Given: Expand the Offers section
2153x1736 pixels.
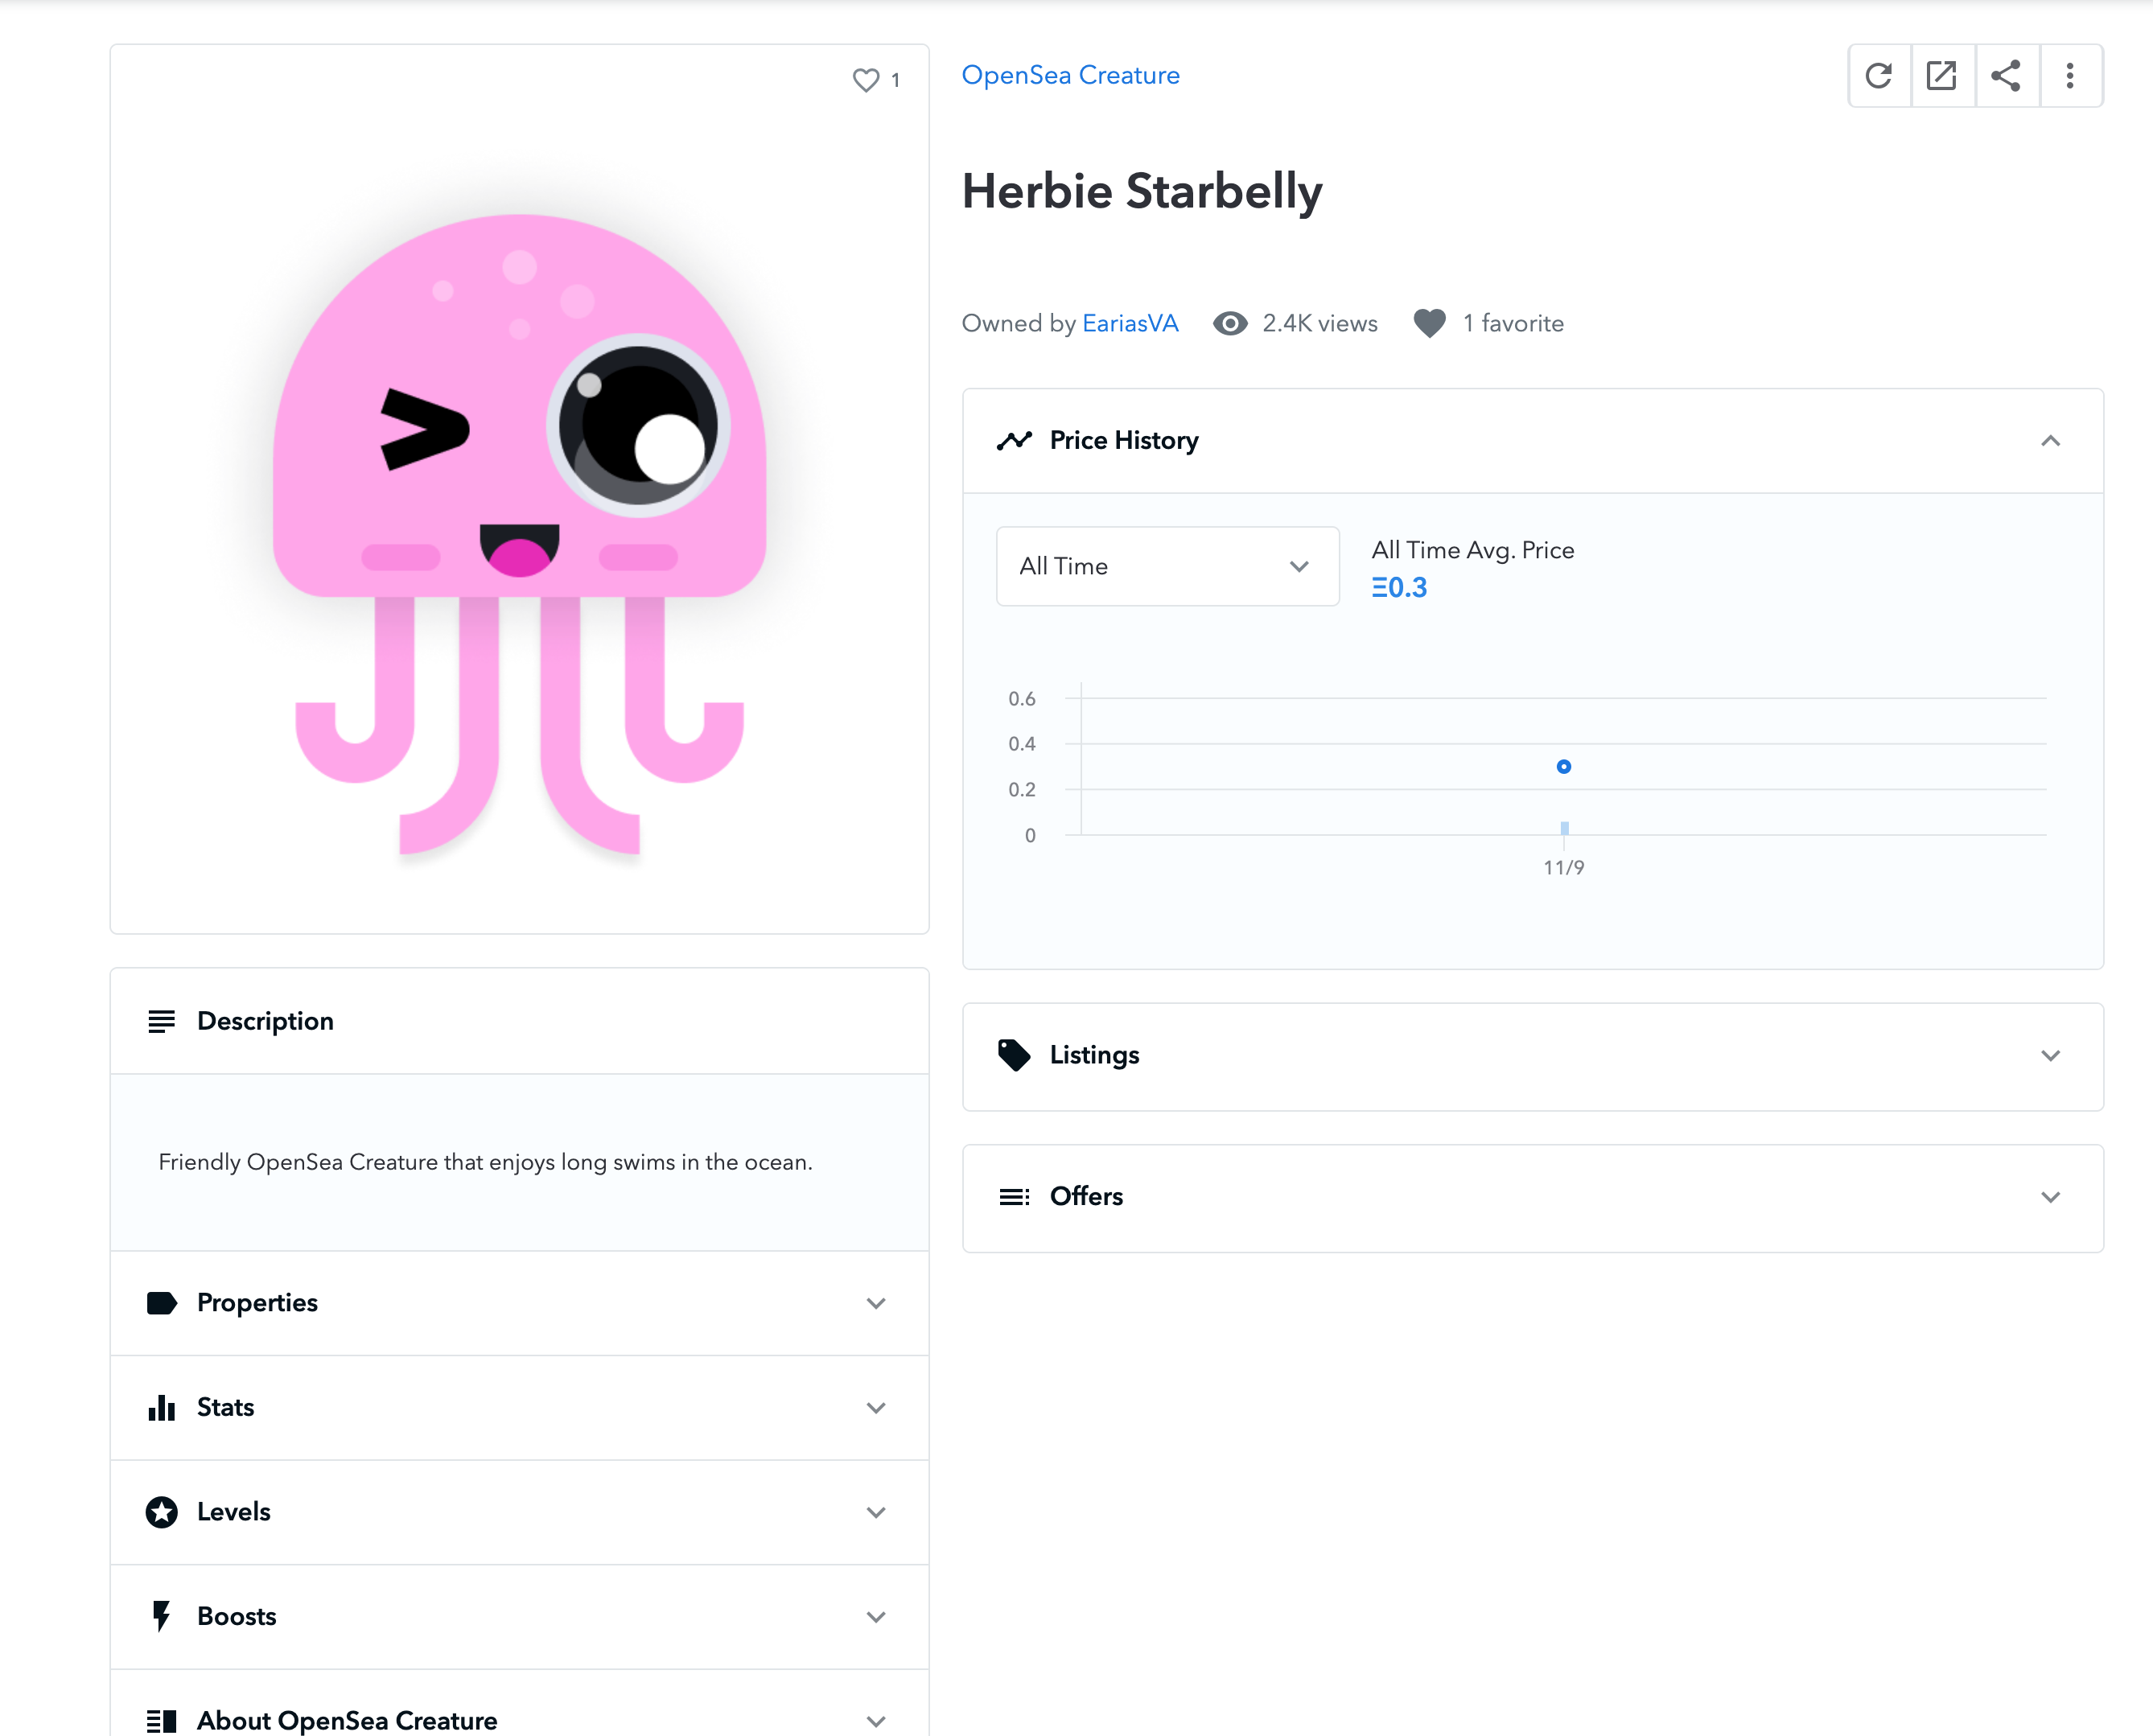Looking at the screenshot, I should [2050, 1197].
